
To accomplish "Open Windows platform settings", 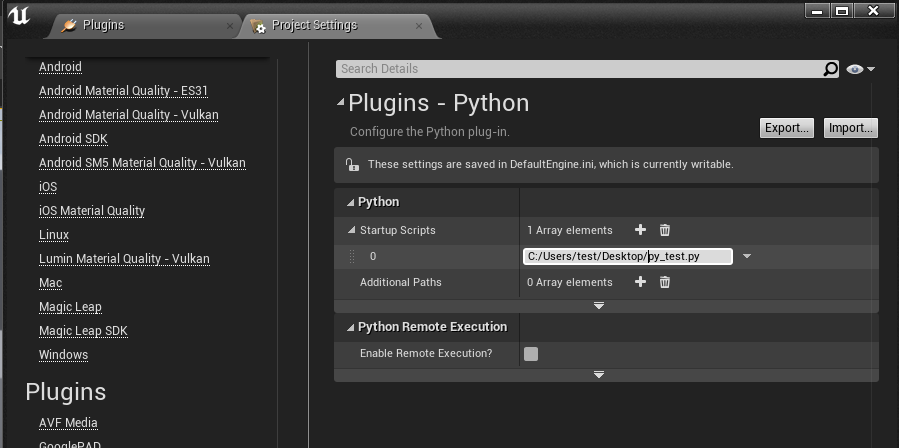I will click(x=63, y=355).
